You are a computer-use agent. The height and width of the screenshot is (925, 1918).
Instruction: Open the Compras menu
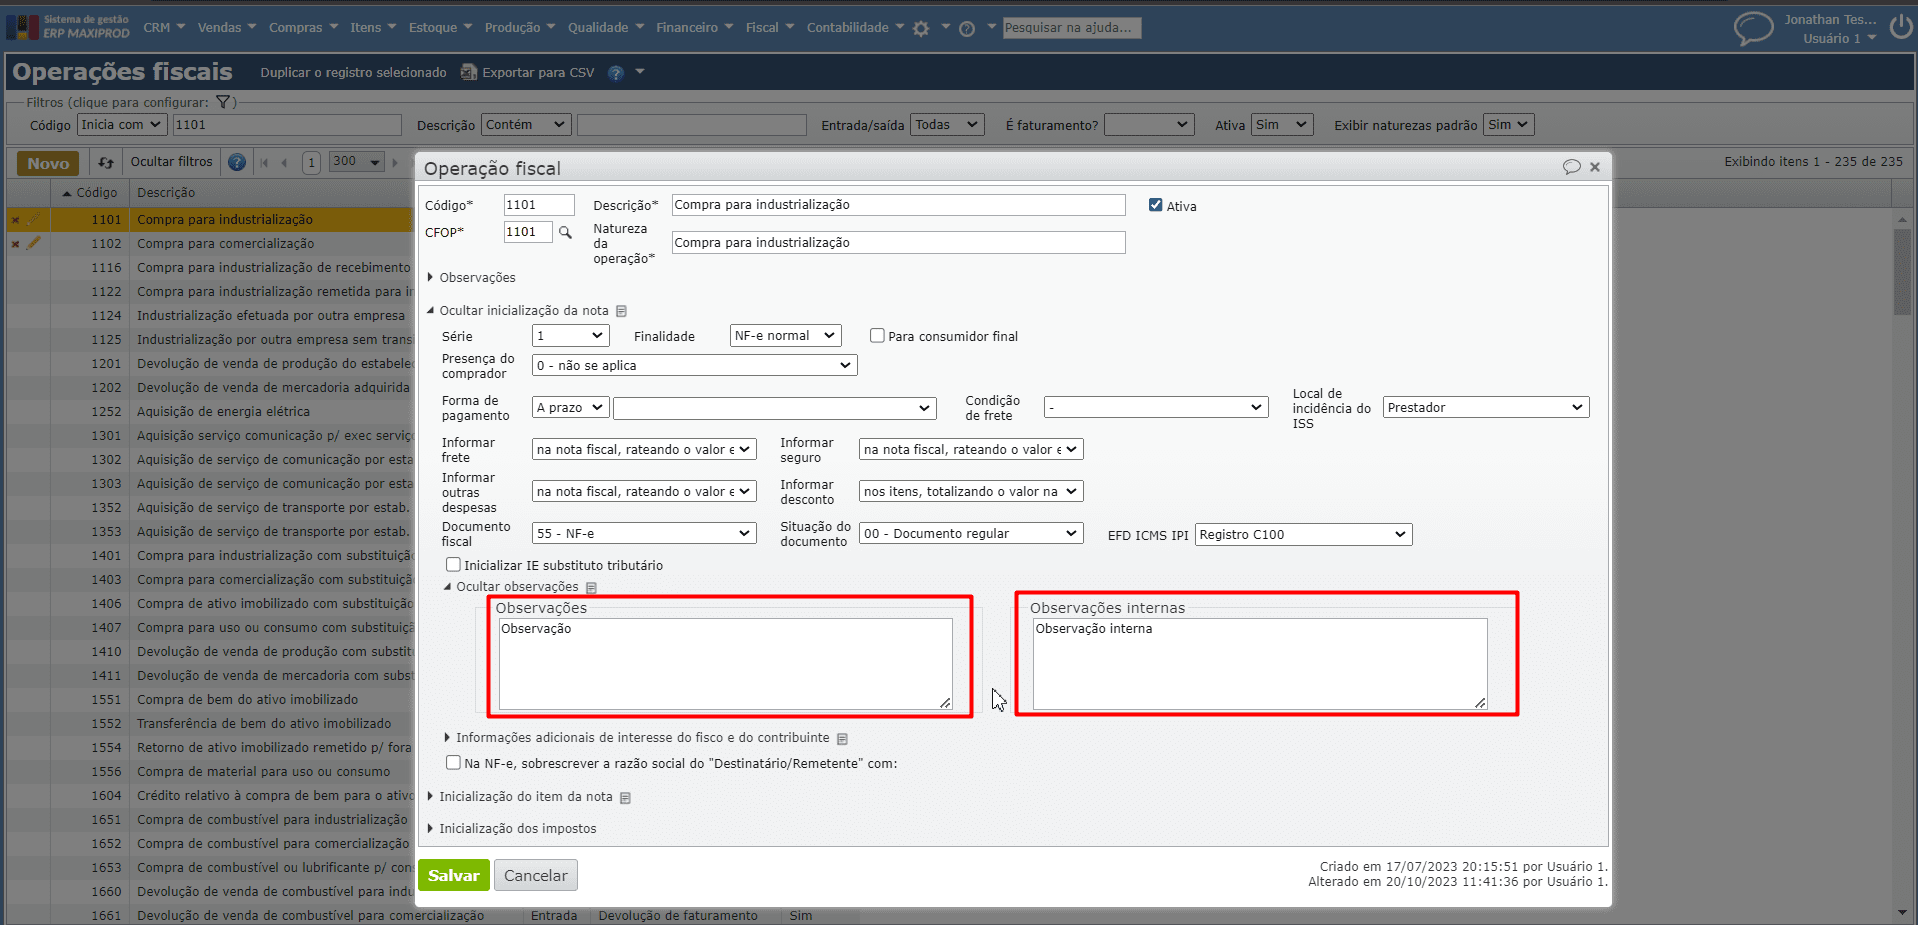point(303,27)
